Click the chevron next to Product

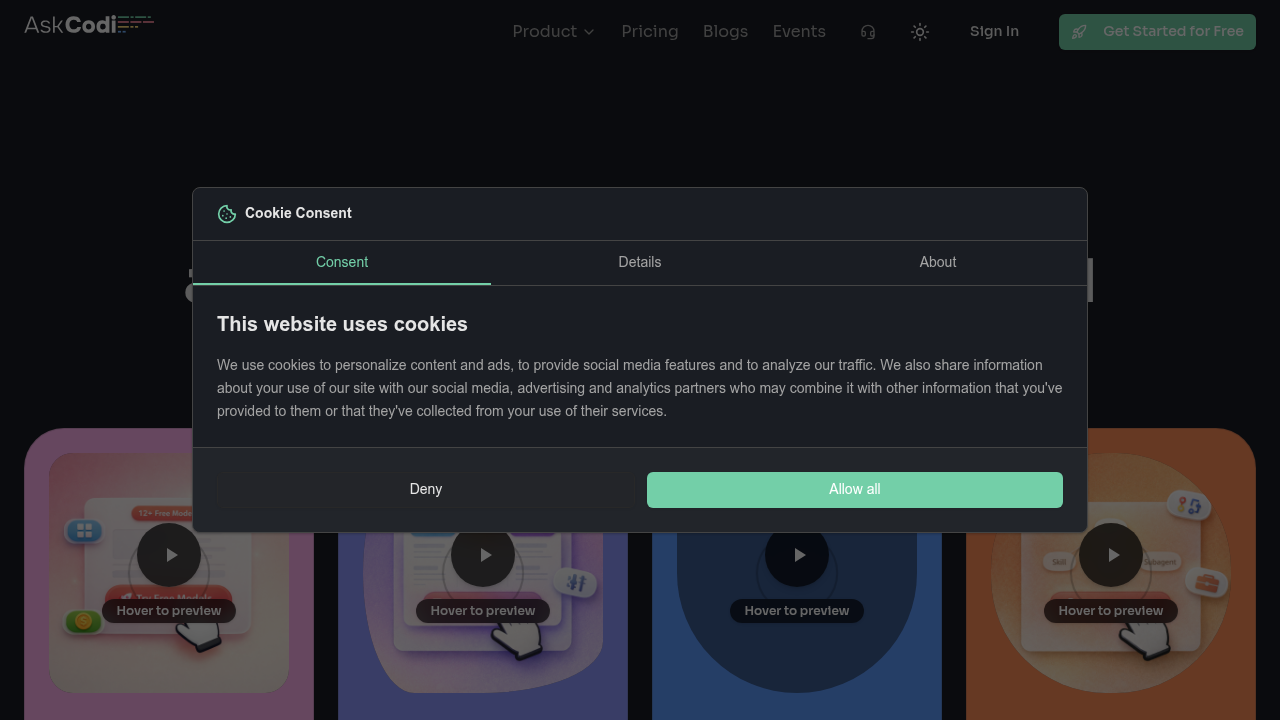589,32
